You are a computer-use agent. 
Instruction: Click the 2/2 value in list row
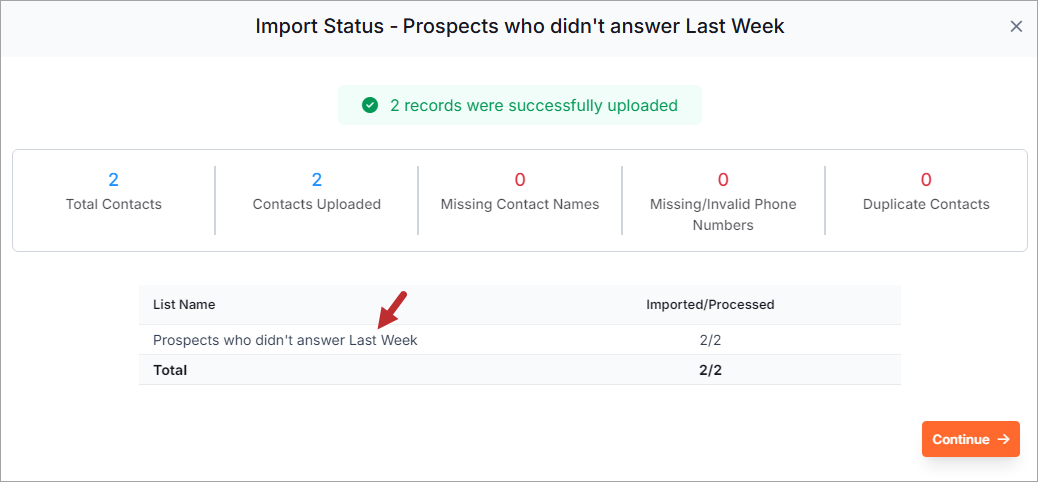[x=710, y=340]
